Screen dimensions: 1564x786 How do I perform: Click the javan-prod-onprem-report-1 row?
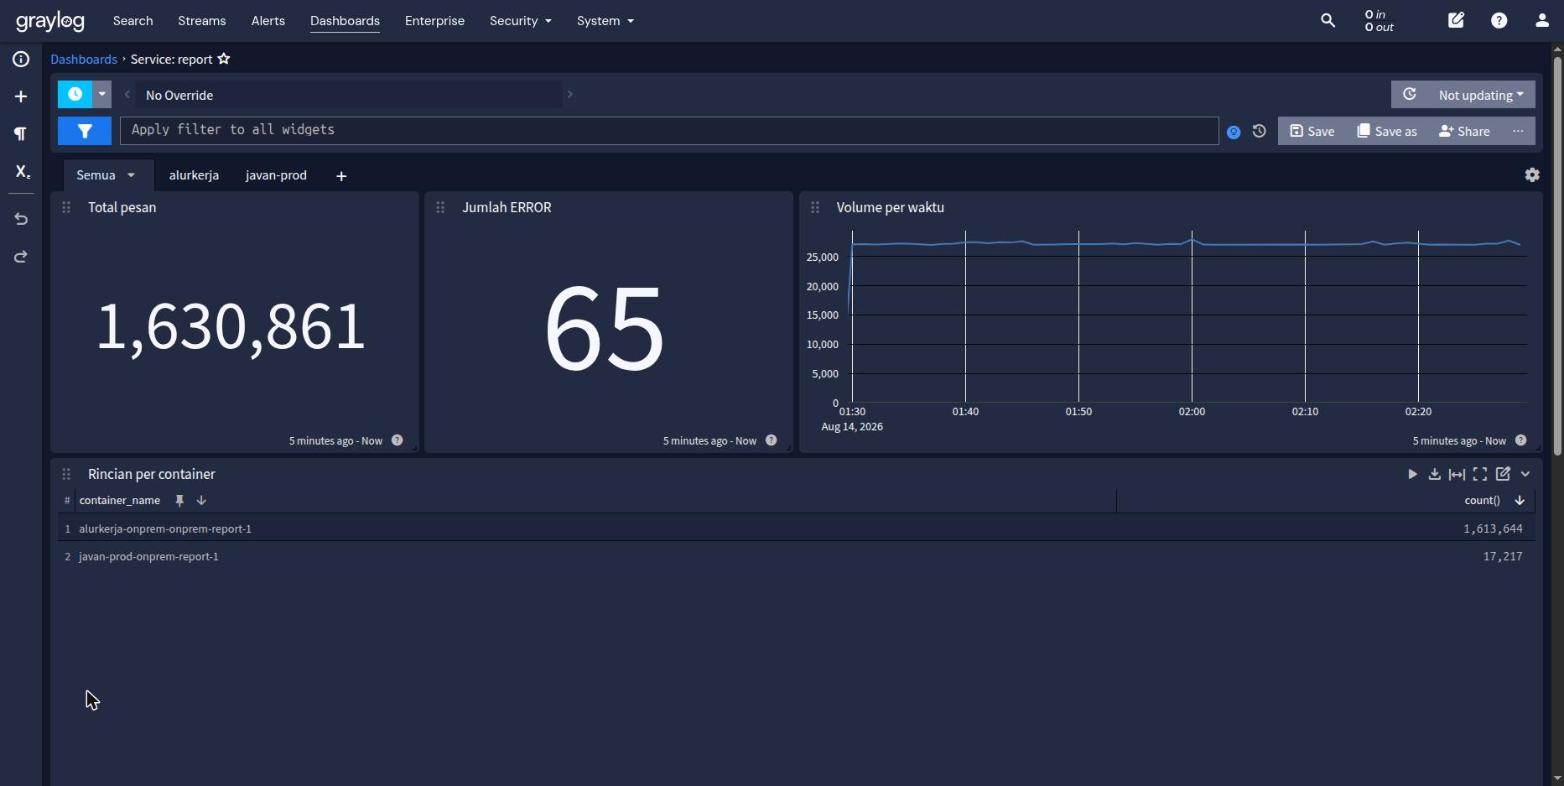pos(796,556)
